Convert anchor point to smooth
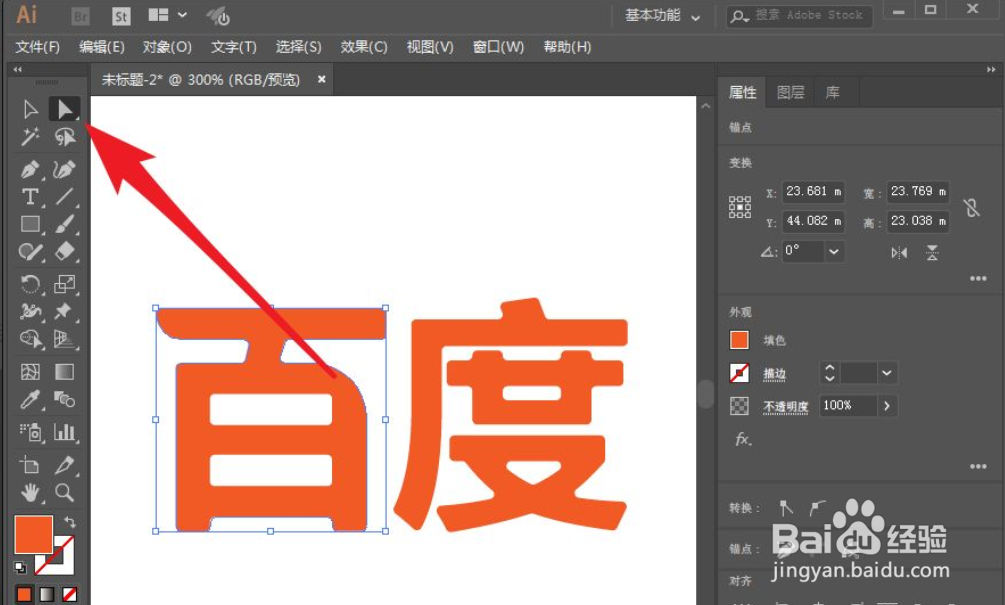Image resolution: width=1005 pixels, height=605 pixels. tap(817, 508)
